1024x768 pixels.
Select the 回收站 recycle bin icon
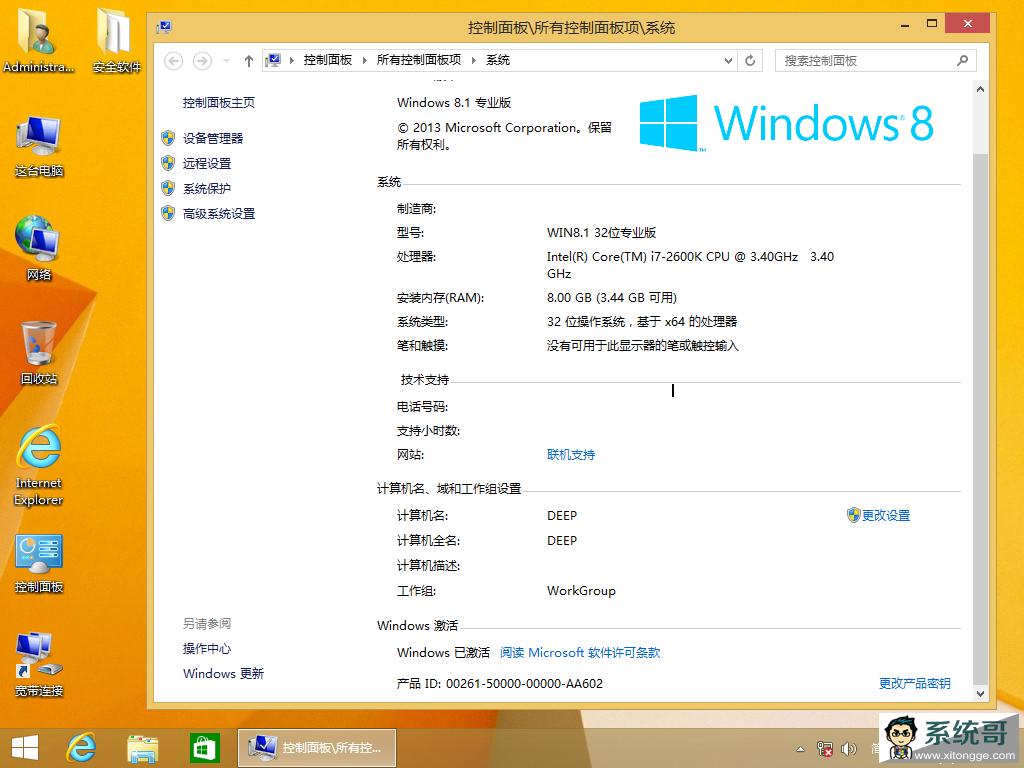coord(39,353)
